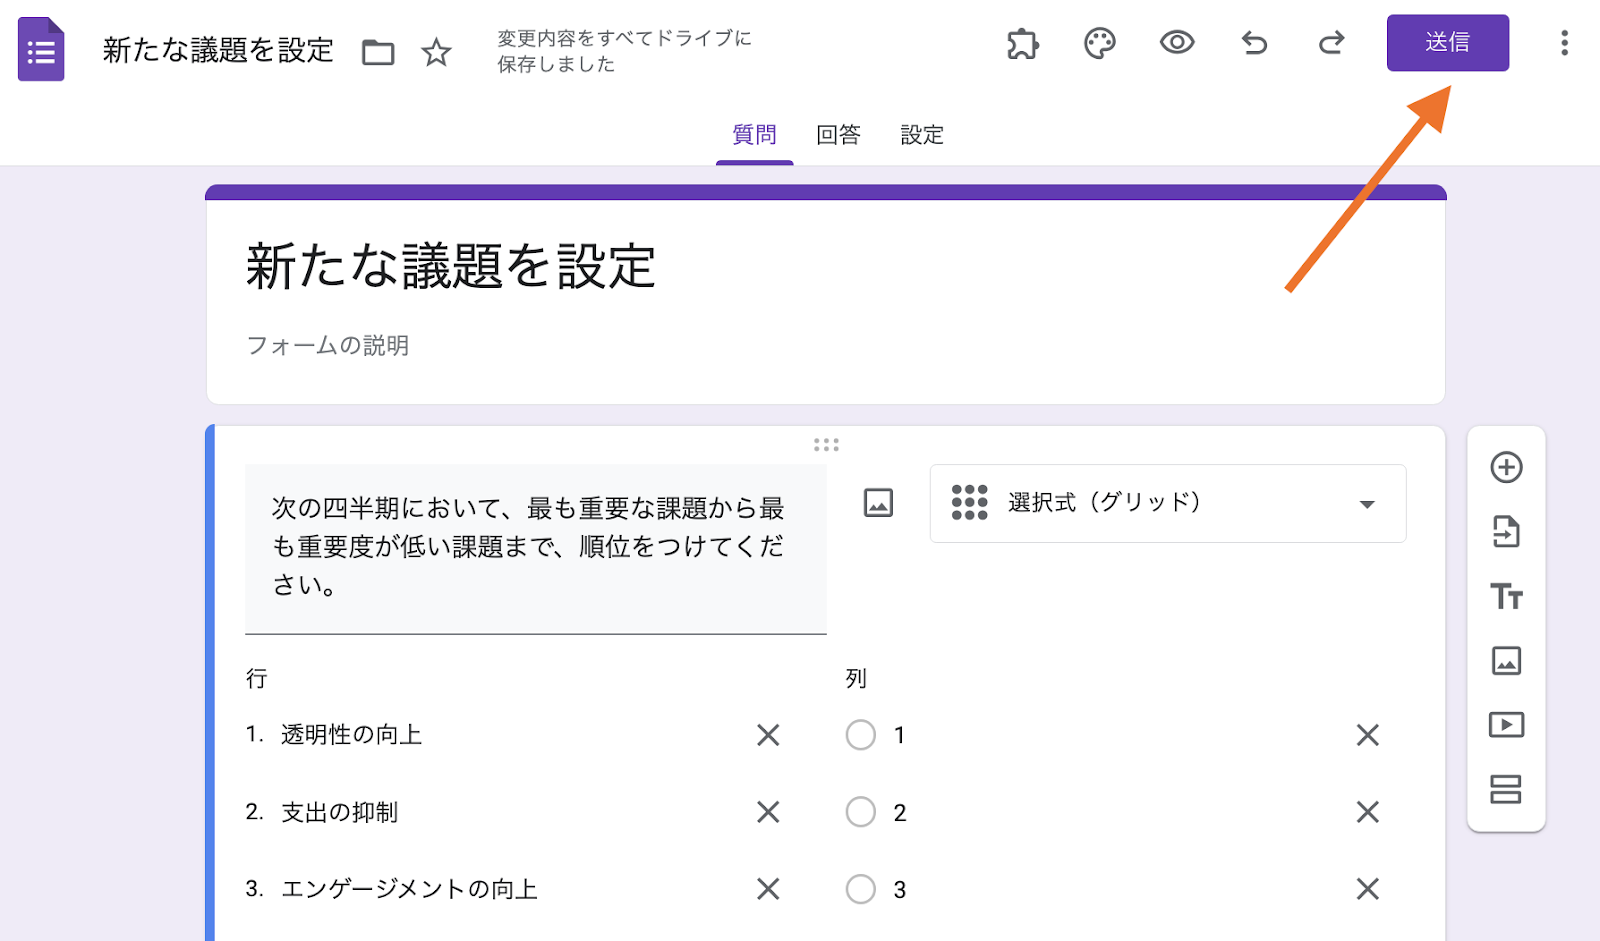Open the theme customization palette
This screenshot has width=1600, height=941.
point(1099,44)
